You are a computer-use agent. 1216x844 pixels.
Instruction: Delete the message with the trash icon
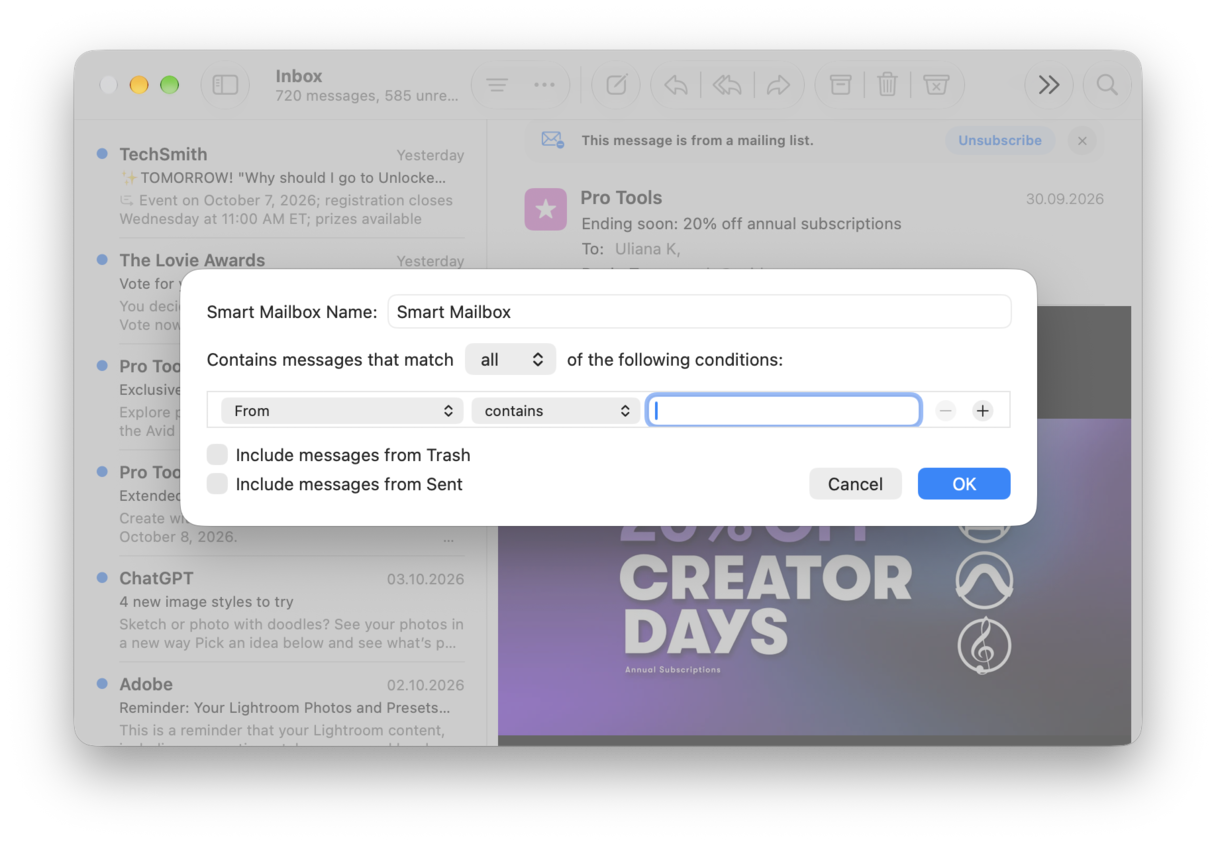pos(887,85)
